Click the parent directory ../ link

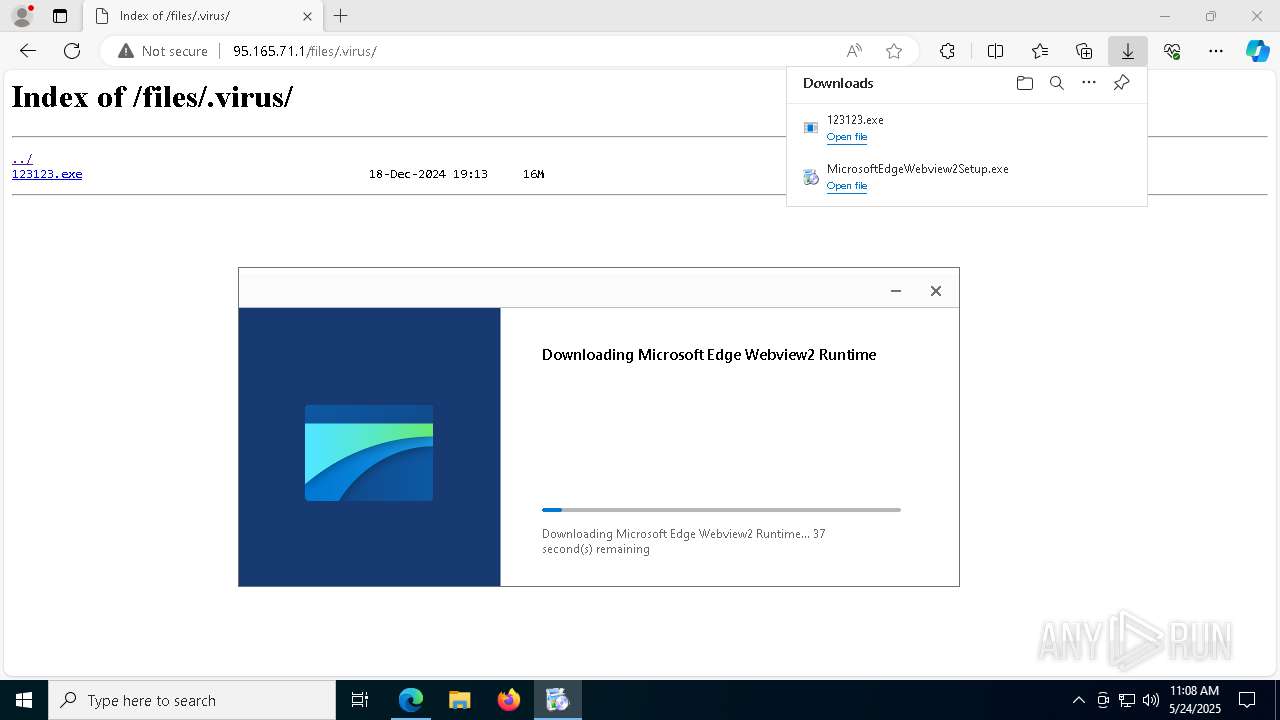coord(22,159)
